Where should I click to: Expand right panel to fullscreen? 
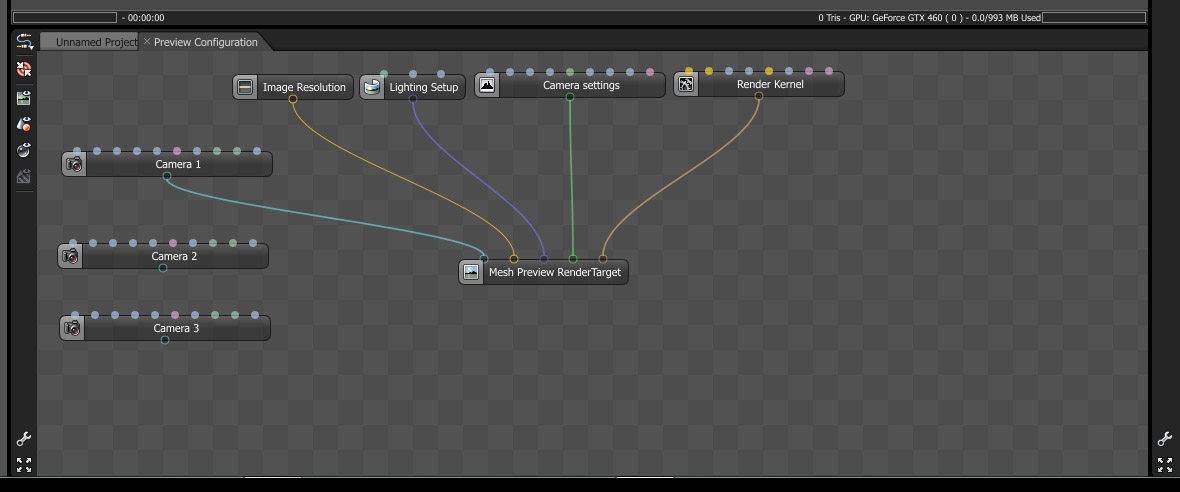pos(1165,465)
